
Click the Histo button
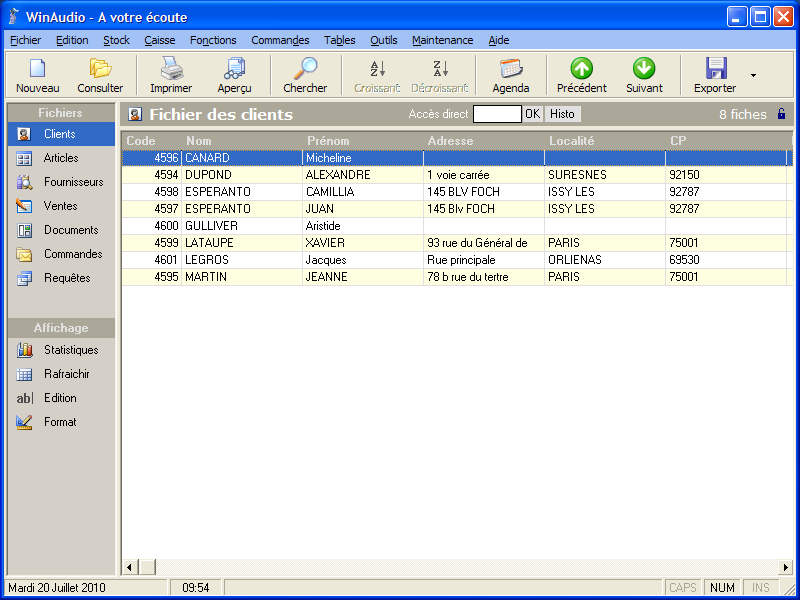563,114
